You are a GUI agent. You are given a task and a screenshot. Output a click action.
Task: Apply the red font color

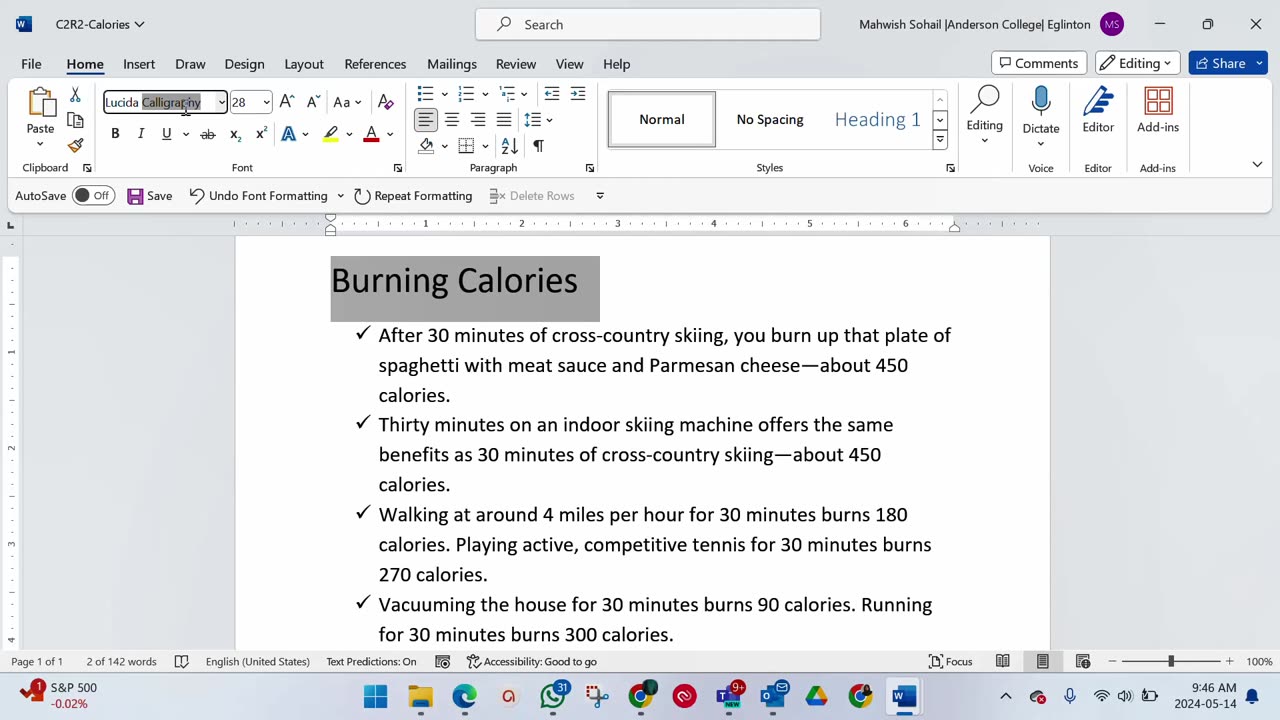pyautogui.click(x=371, y=134)
